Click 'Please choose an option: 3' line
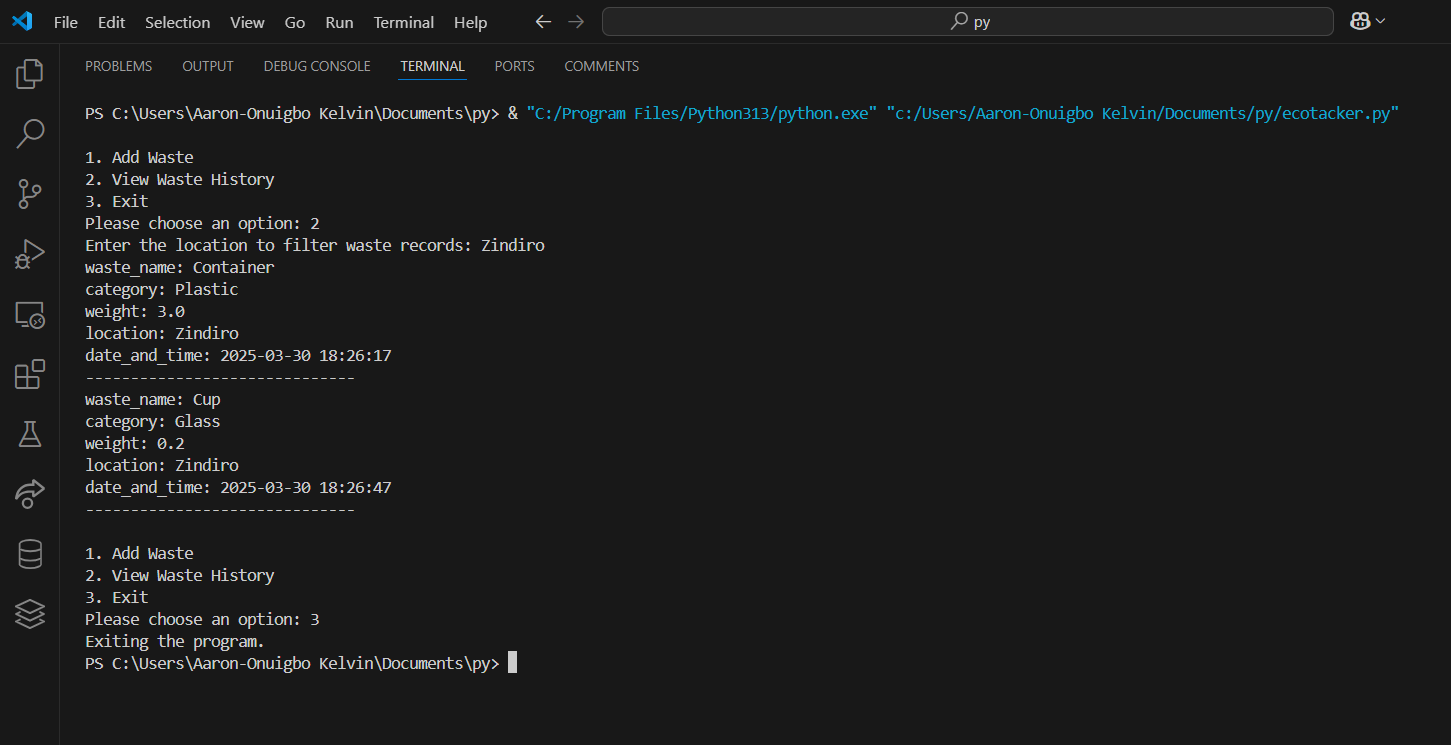Screen dimensions: 1451x745 [202, 619]
